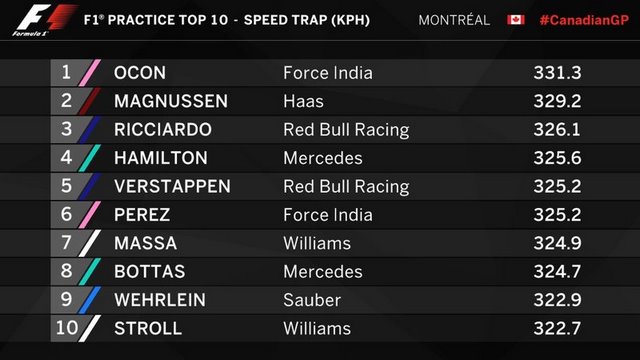Click the teal Mercedes stripe beside HAMILTON
The width and height of the screenshot is (640, 360).
pyautogui.click(x=90, y=158)
